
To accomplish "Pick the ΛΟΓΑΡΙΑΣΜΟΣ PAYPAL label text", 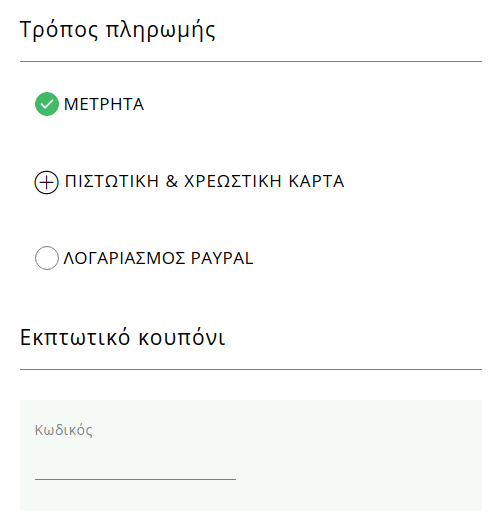I will (158, 258).
